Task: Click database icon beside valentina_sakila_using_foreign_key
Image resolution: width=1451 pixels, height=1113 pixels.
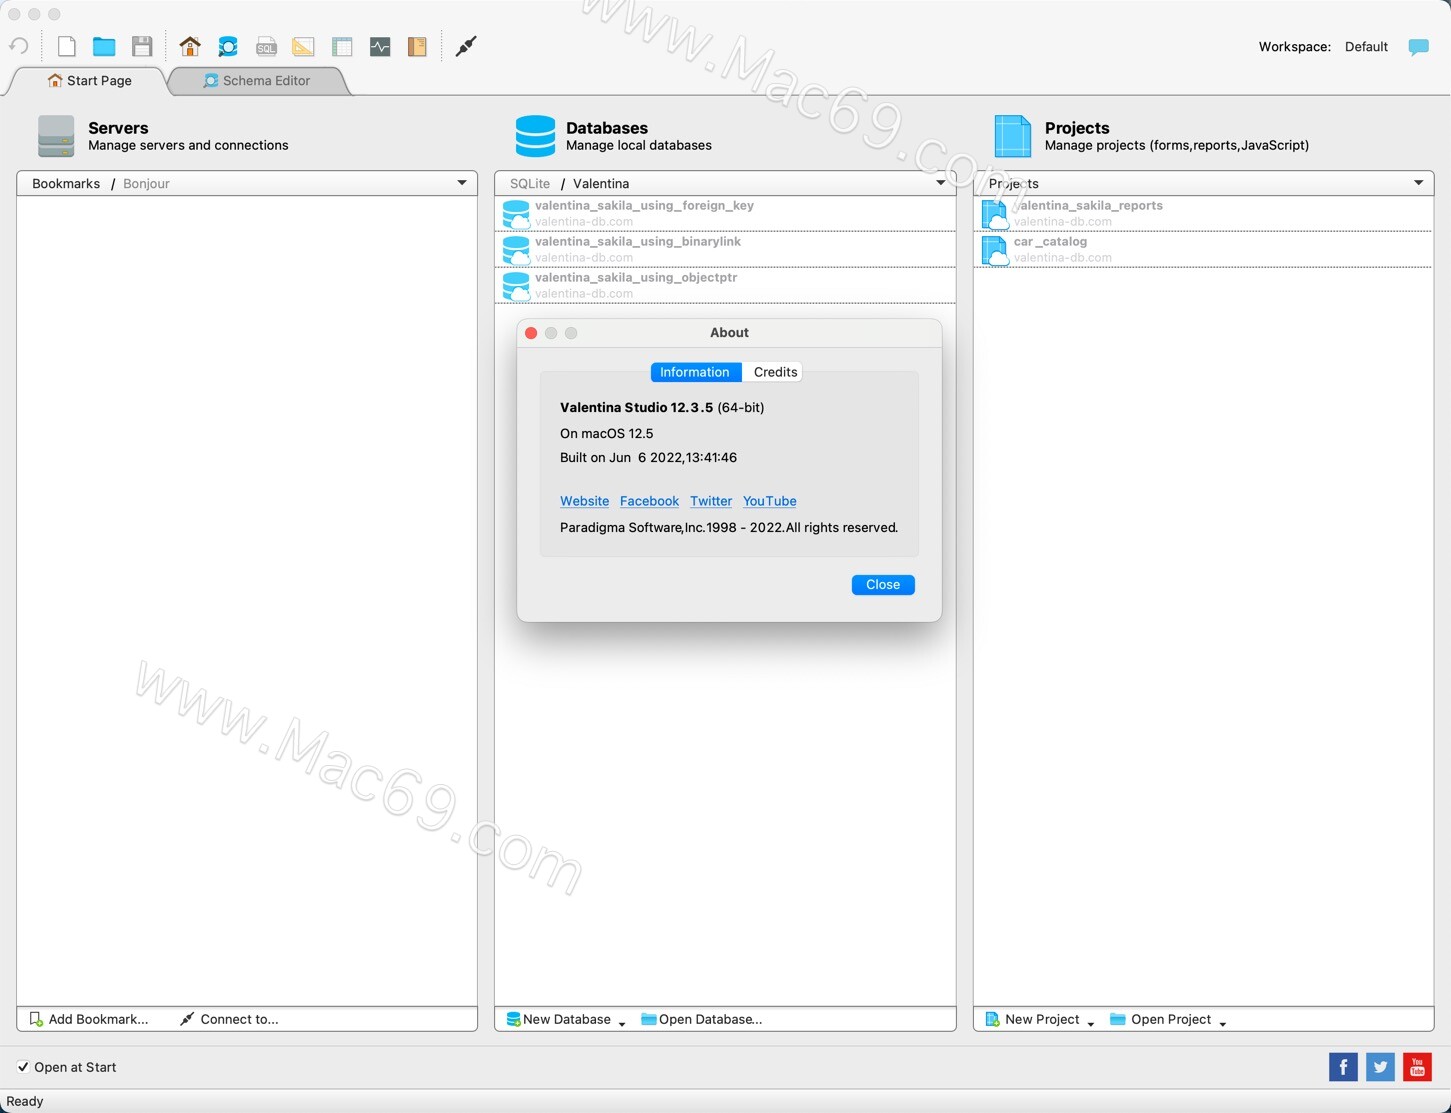Action: (516, 214)
